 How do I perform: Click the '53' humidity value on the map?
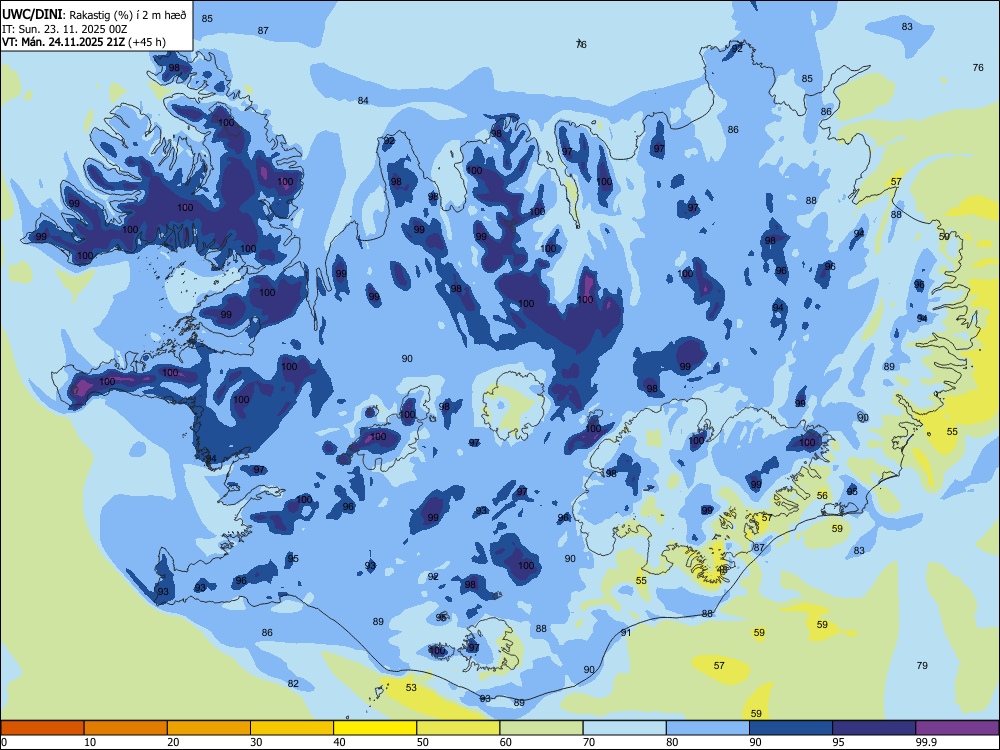(x=411, y=688)
